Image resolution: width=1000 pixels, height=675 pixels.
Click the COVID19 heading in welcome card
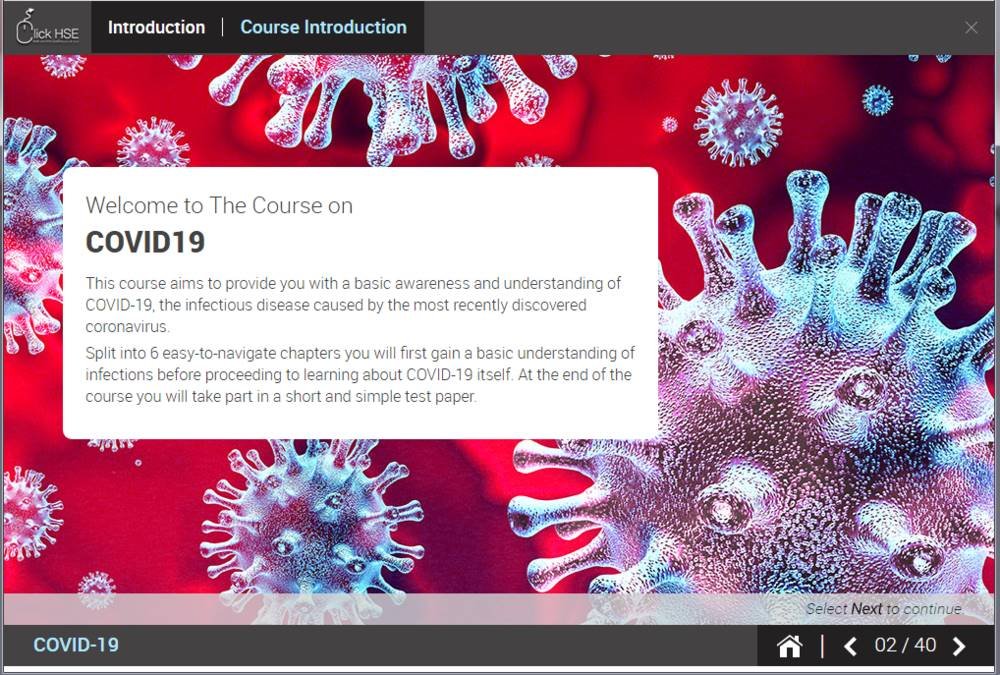point(145,242)
